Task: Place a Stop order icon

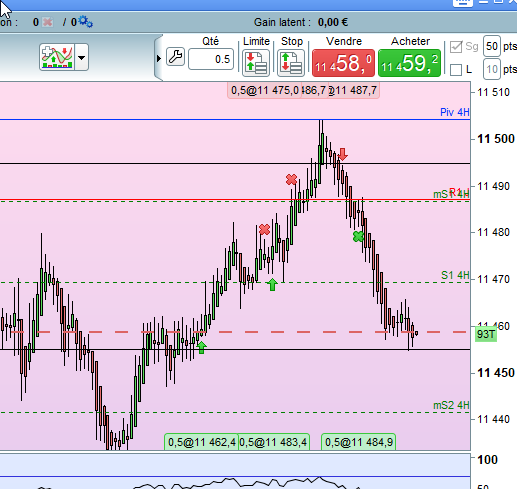Action: (291, 63)
